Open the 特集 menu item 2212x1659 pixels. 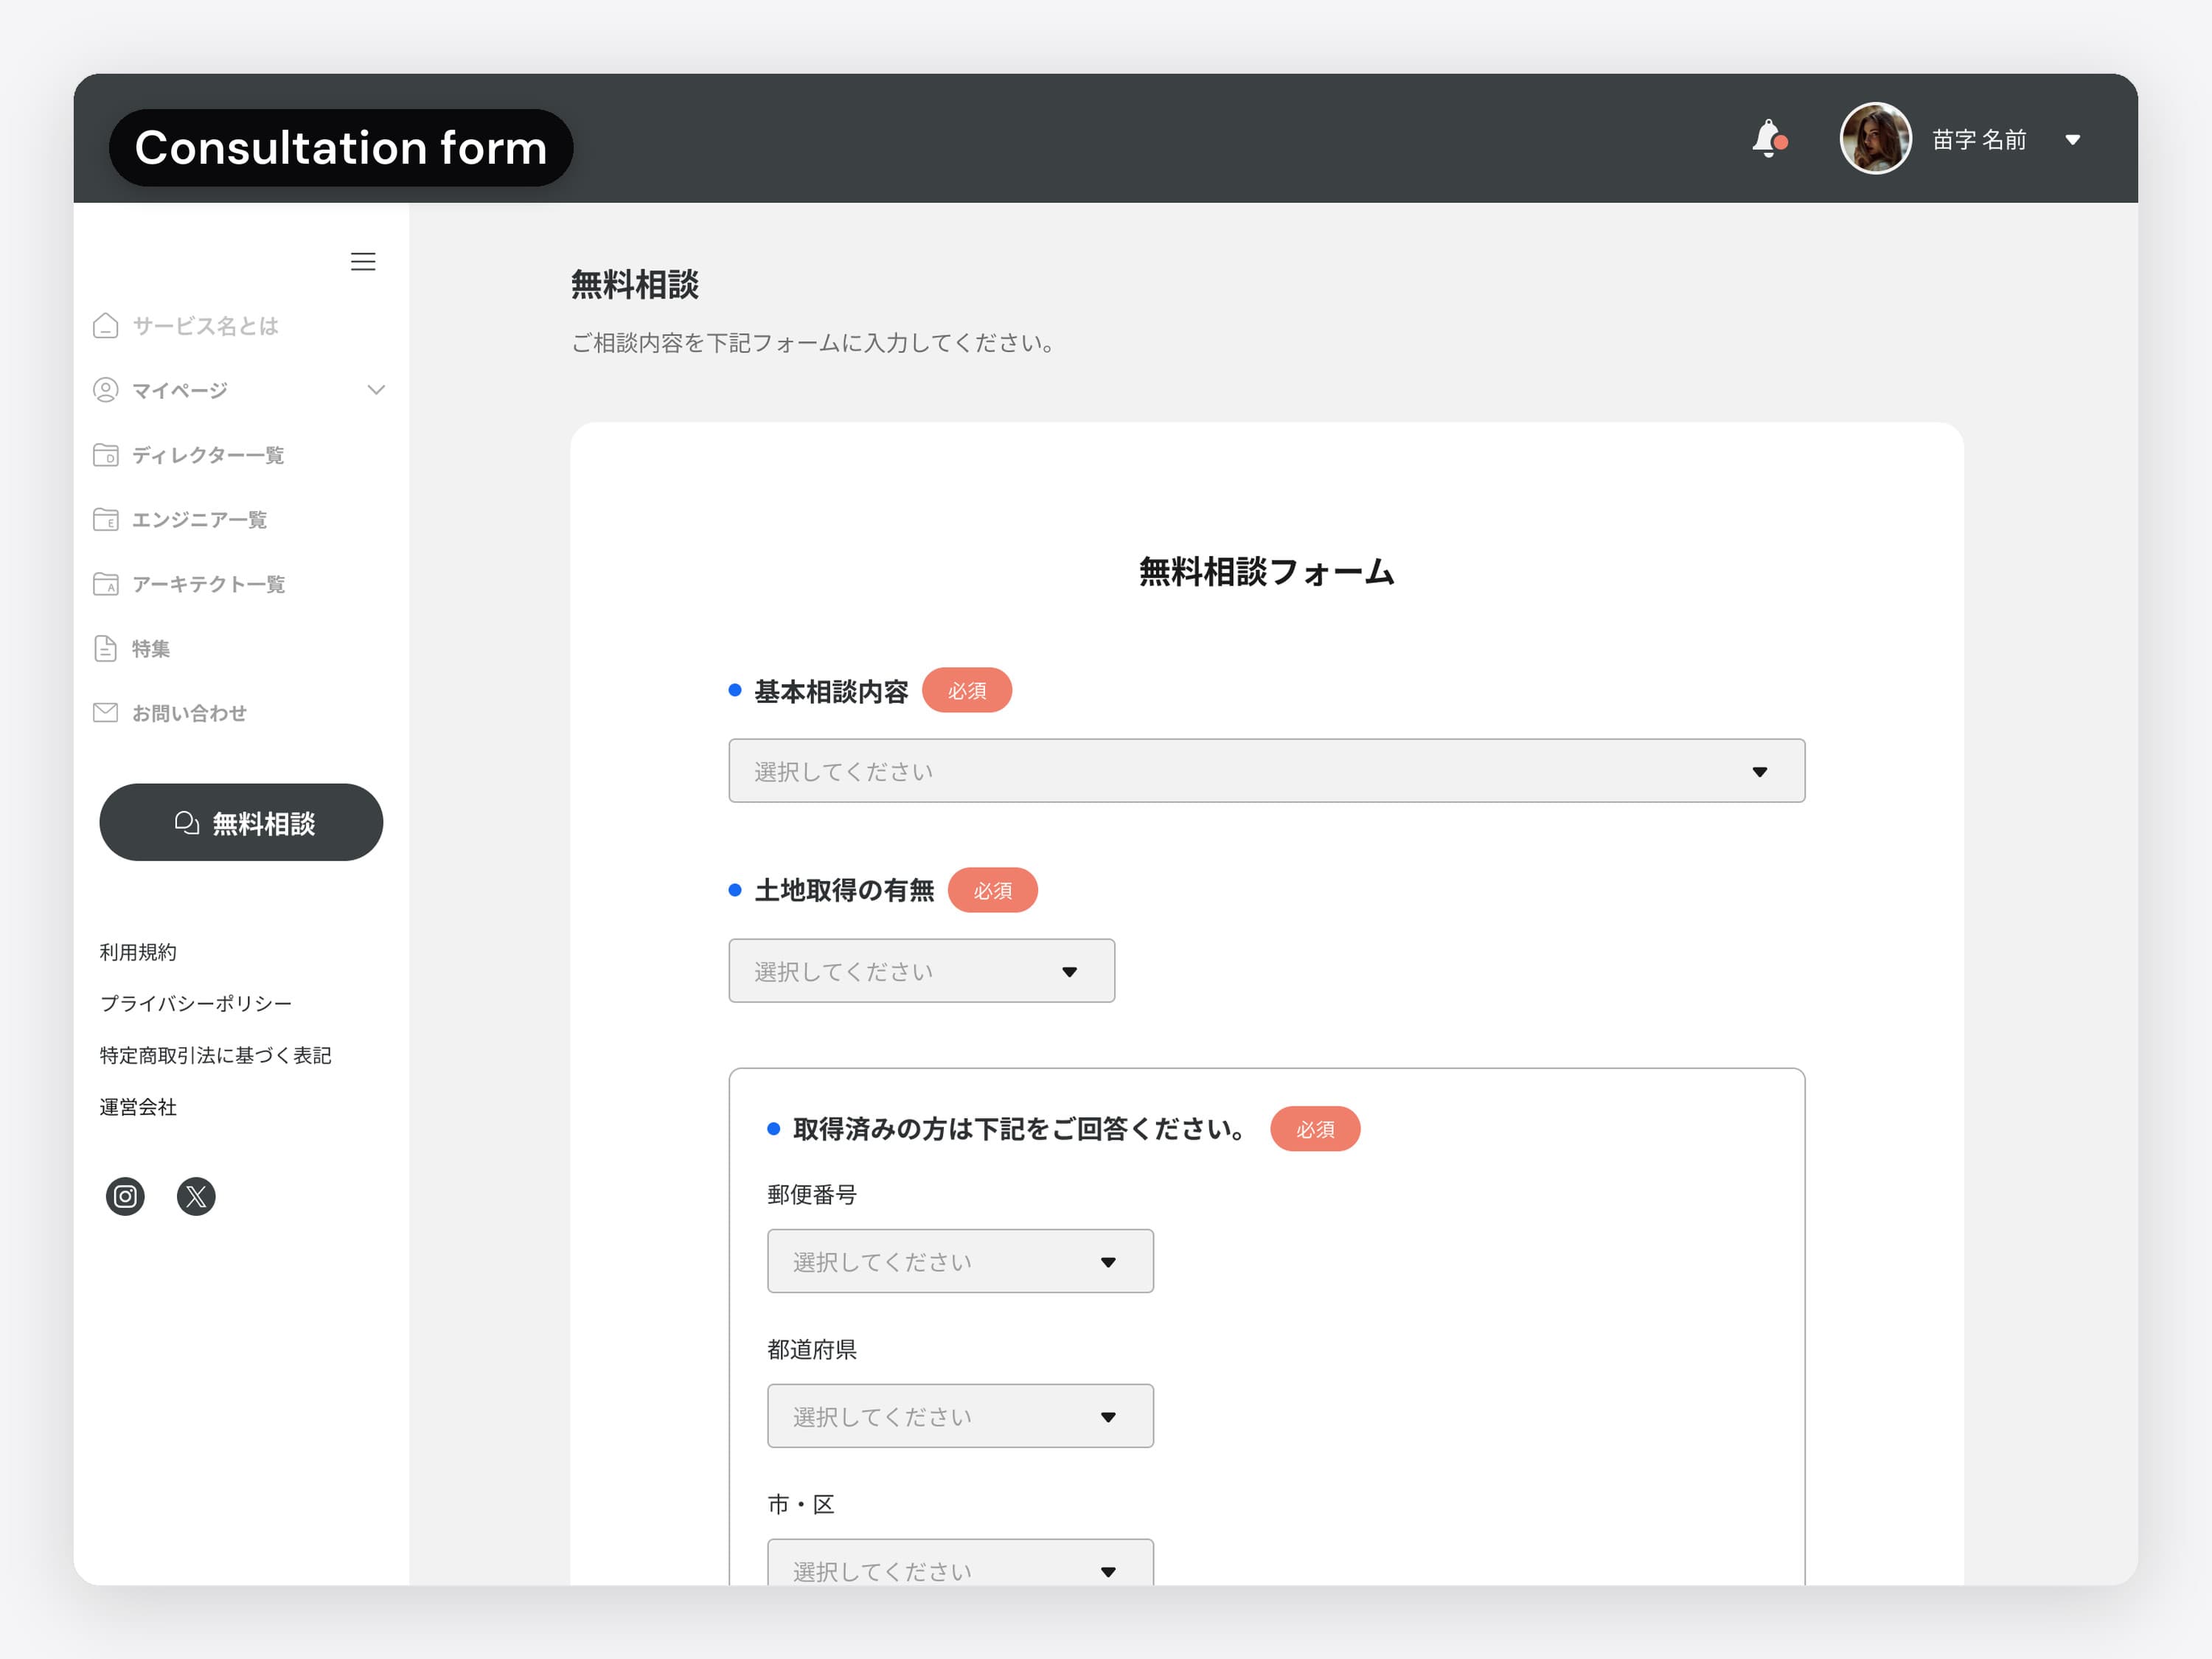coord(151,648)
